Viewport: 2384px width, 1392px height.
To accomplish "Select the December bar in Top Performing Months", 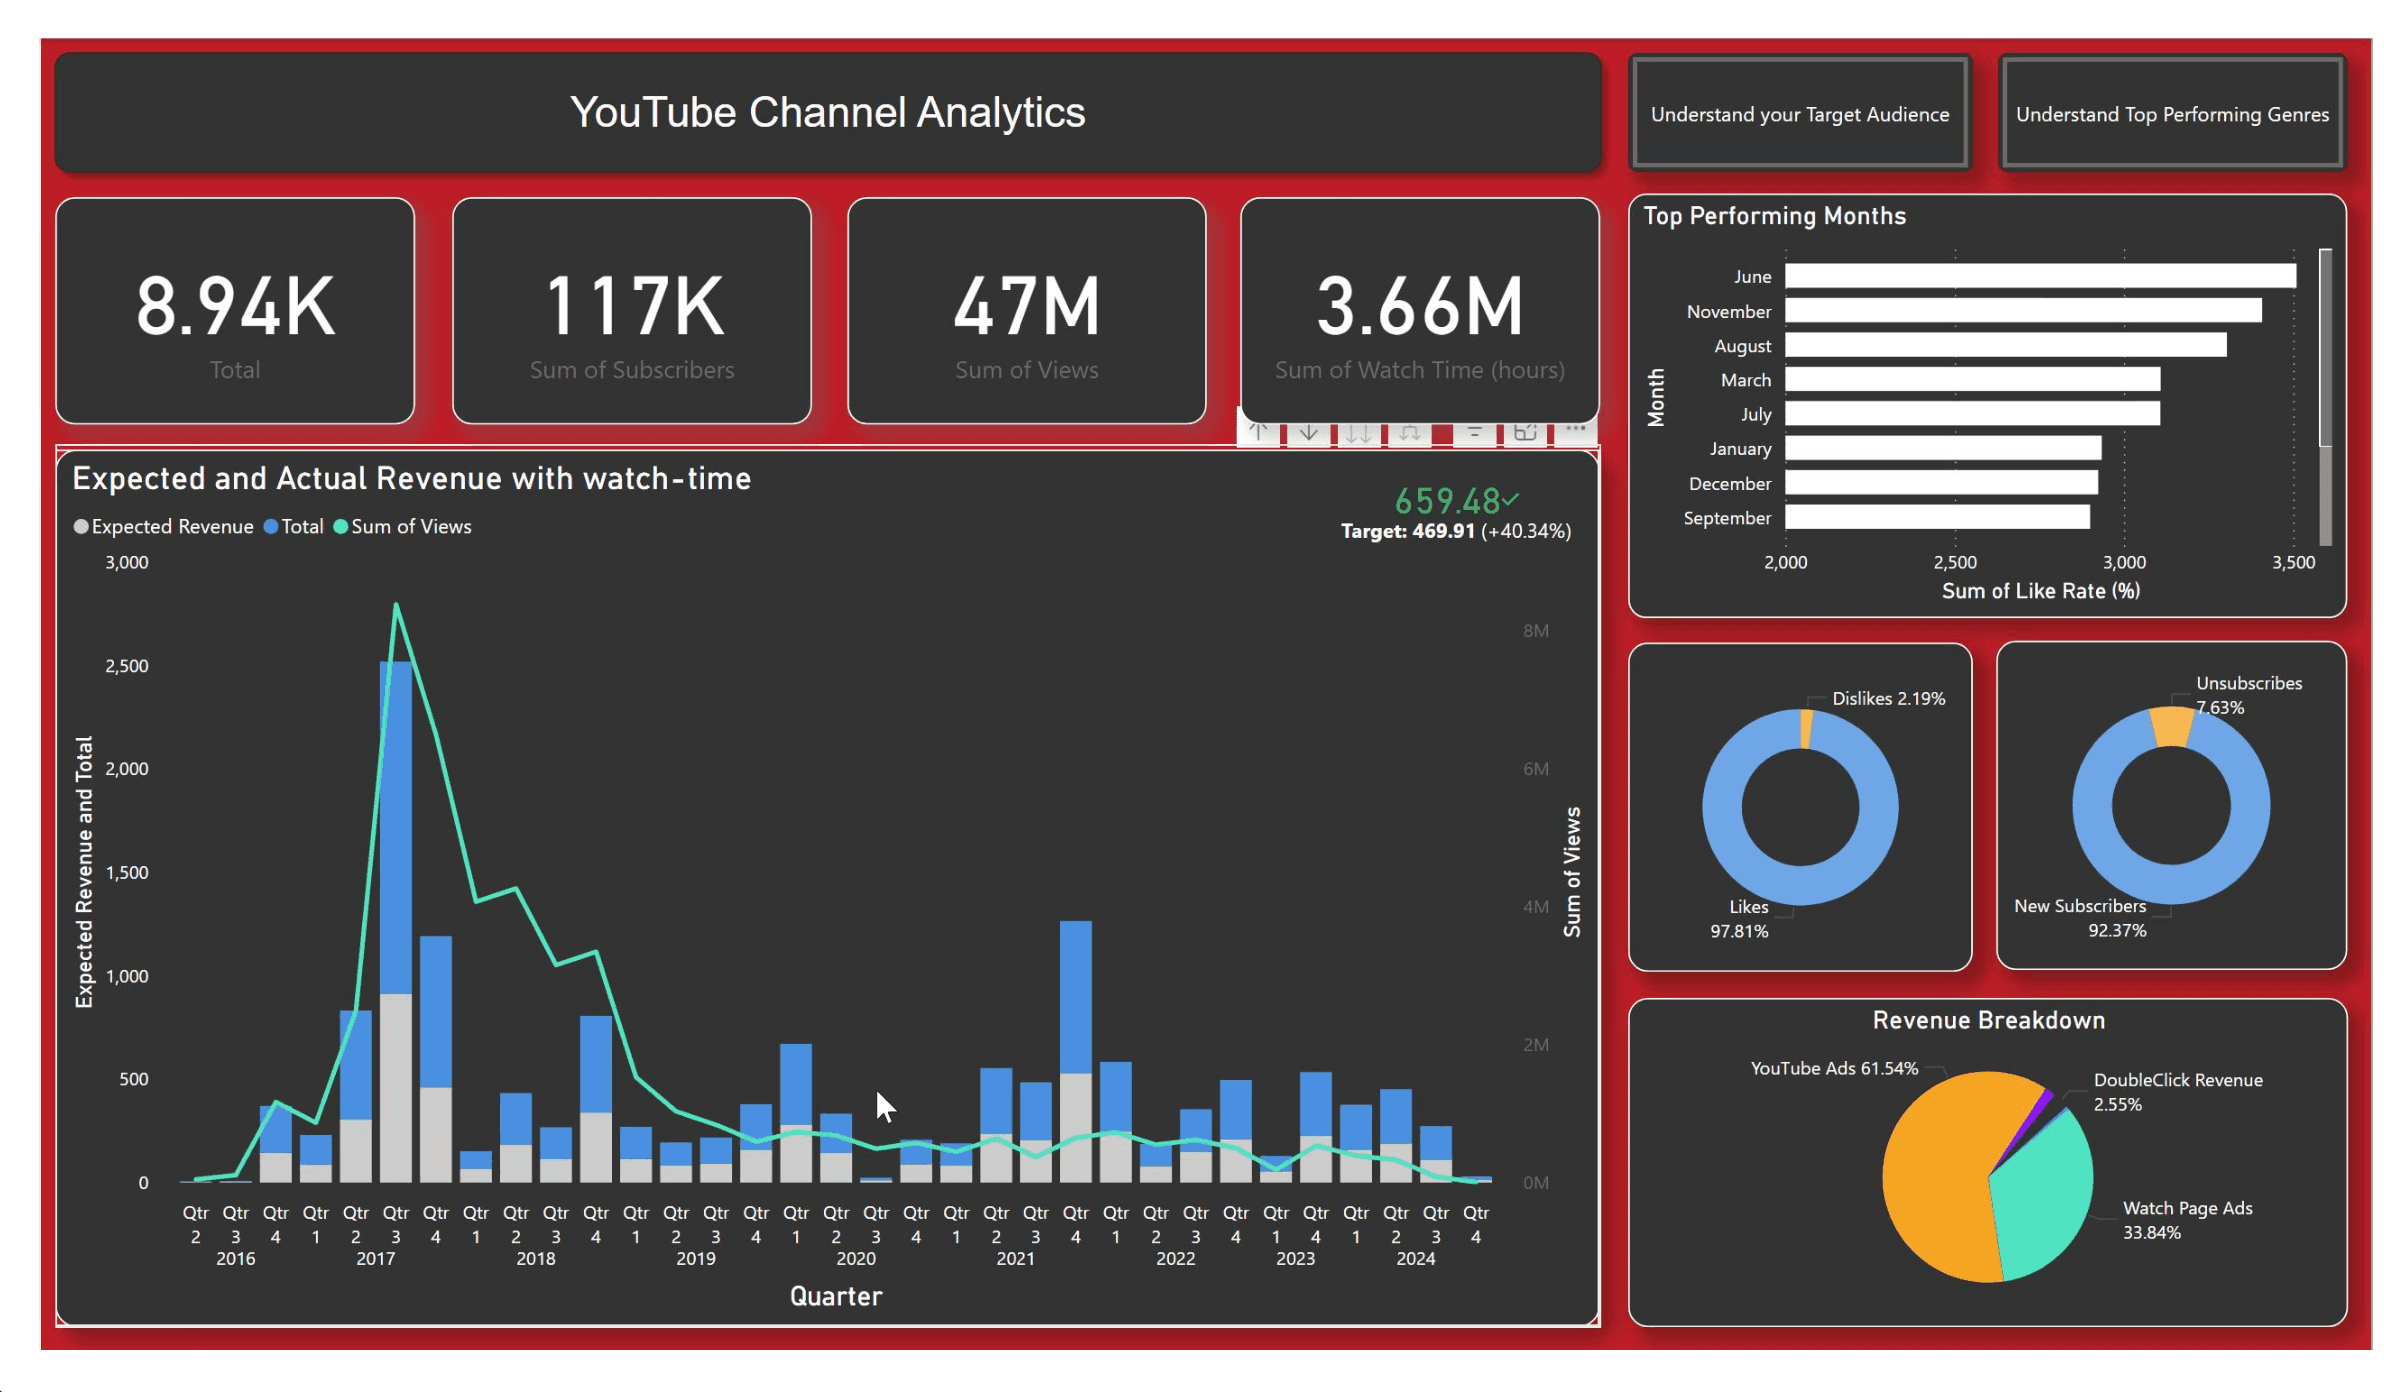I will 1942,483.
